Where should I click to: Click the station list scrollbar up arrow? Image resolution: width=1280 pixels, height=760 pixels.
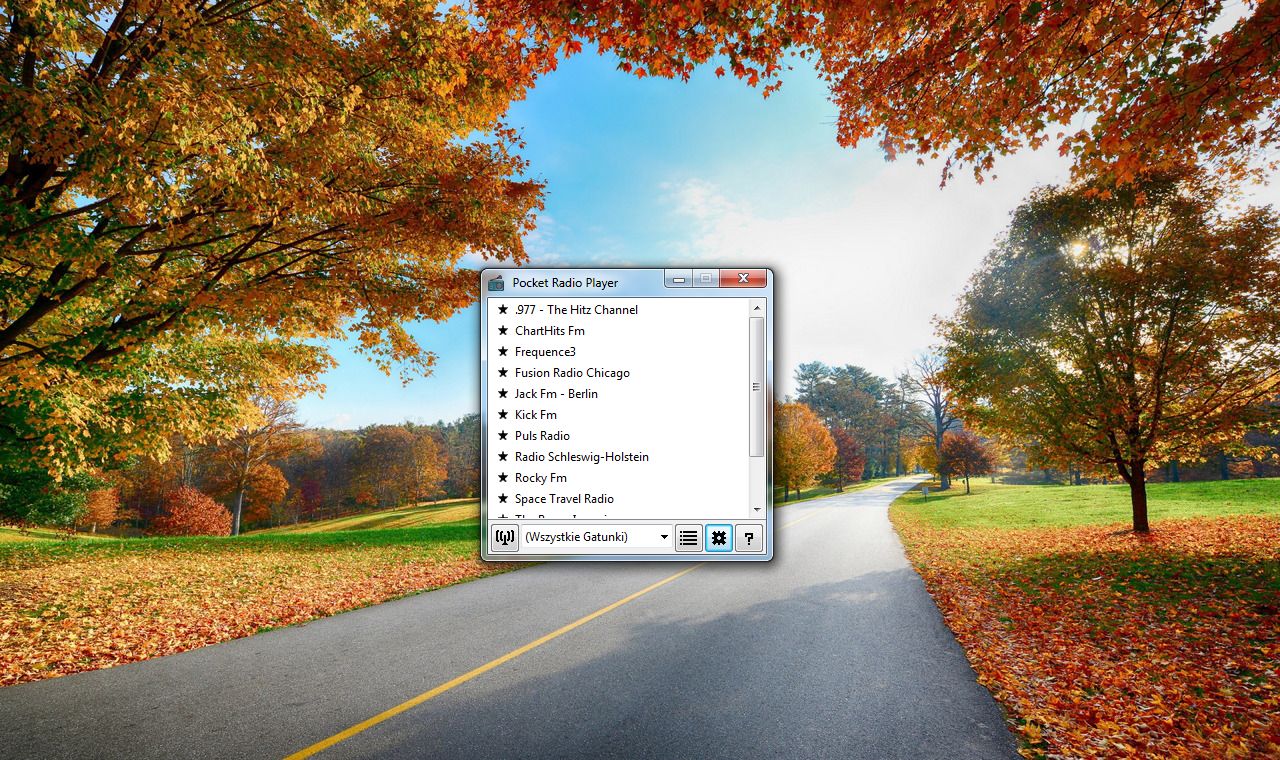(757, 308)
